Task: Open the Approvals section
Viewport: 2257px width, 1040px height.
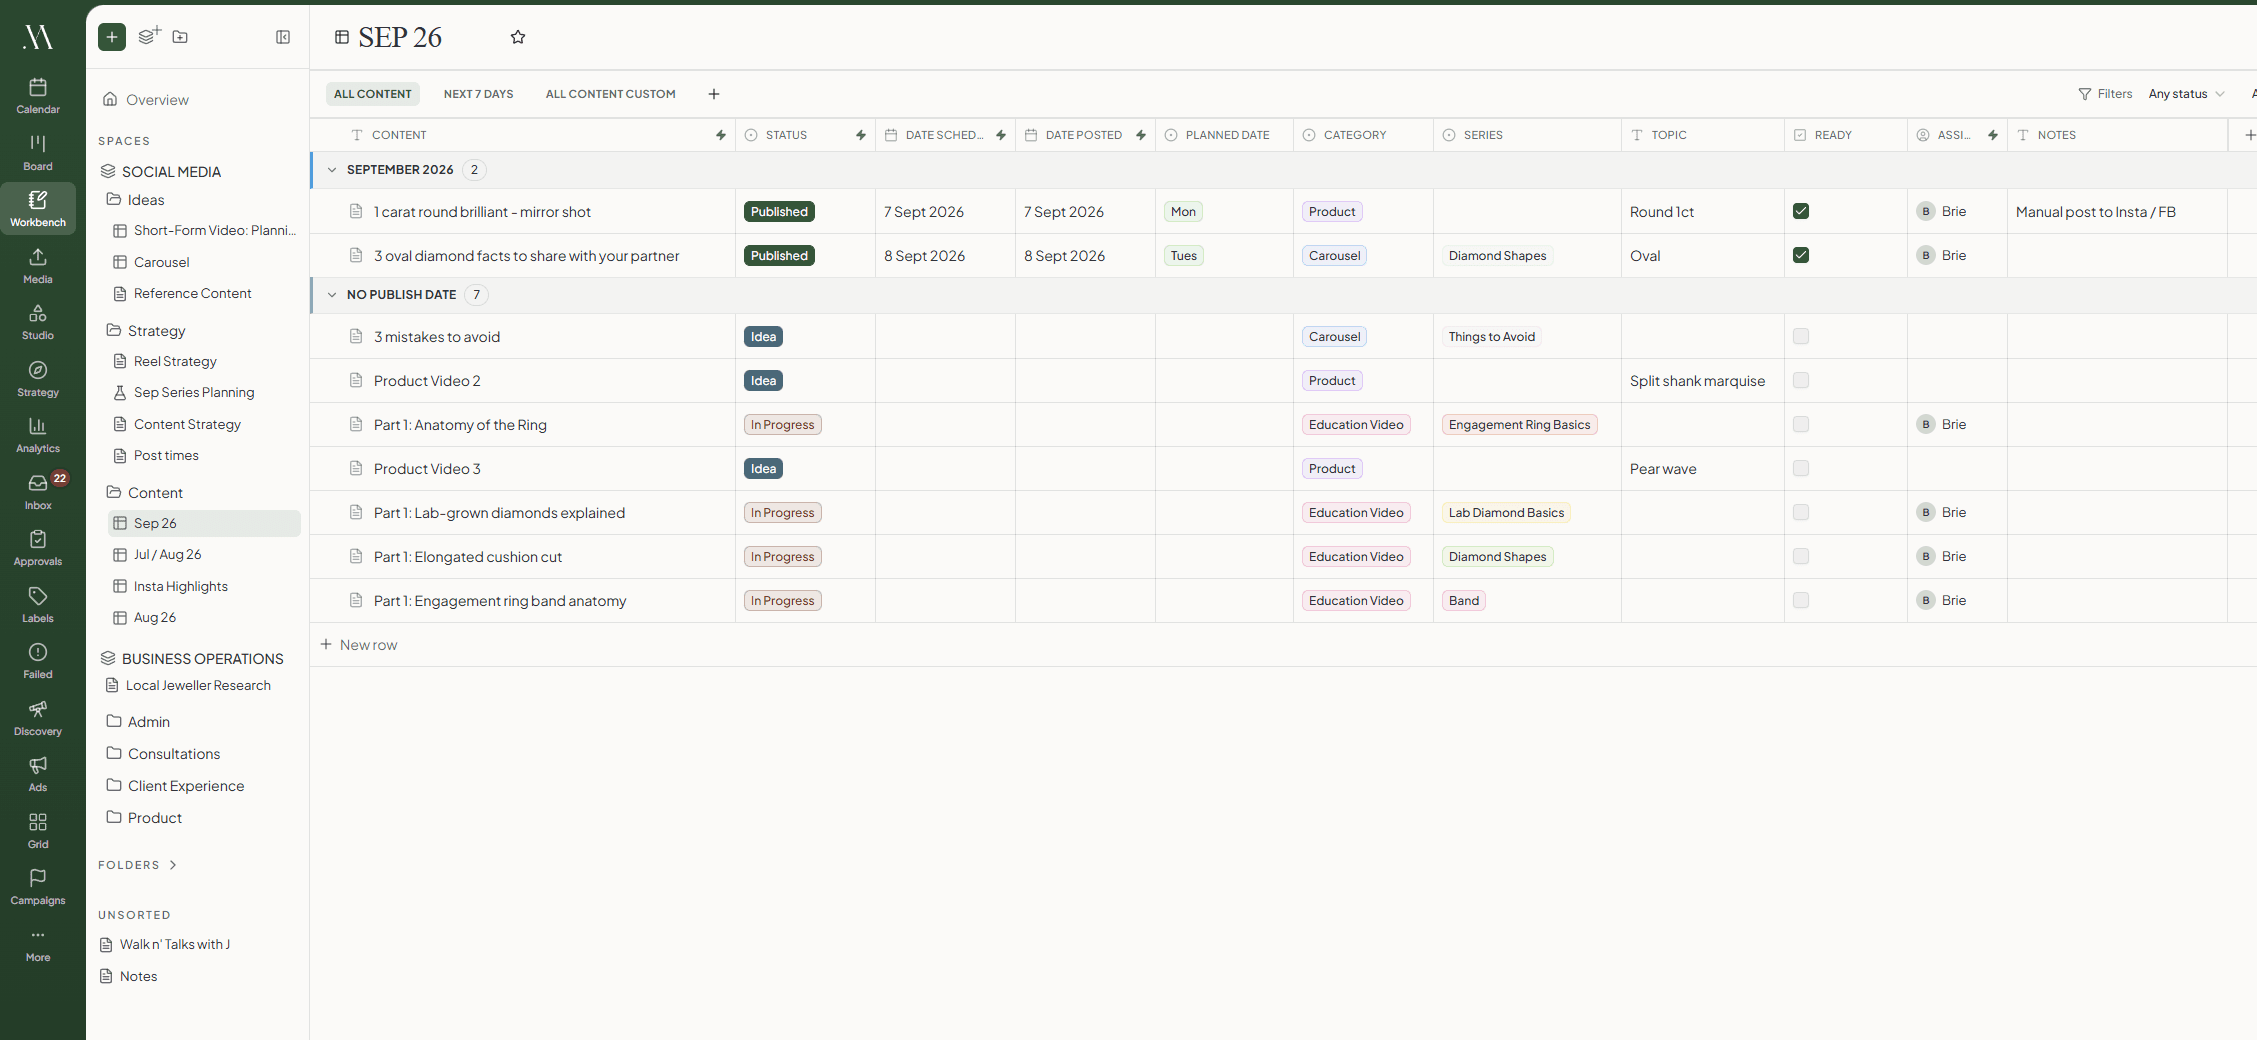Action: (38, 548)
